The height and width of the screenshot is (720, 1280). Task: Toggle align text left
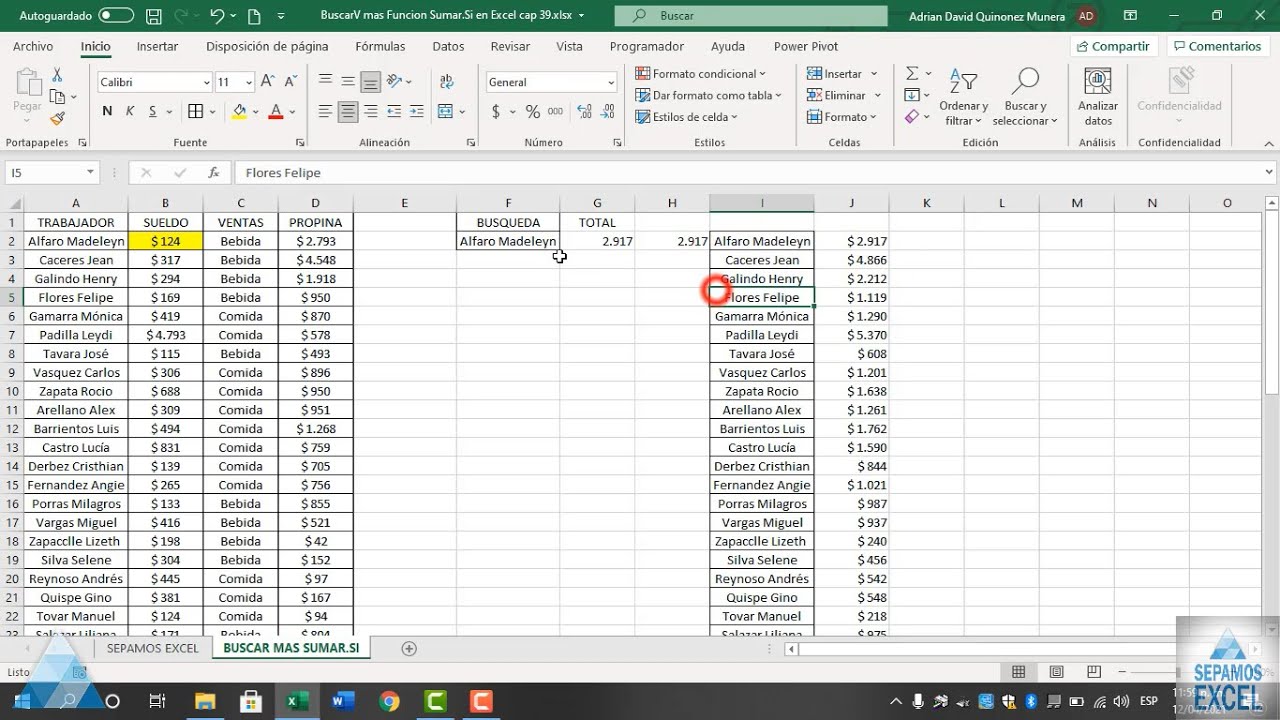pyautogui.click(x=325, y=111)
